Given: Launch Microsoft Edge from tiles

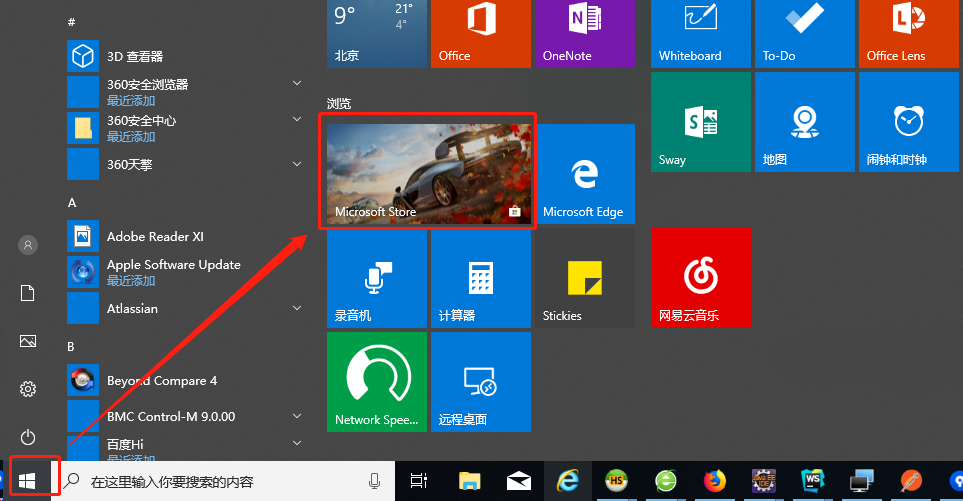Looking at the screenshot, I should (x=584, y=174).
